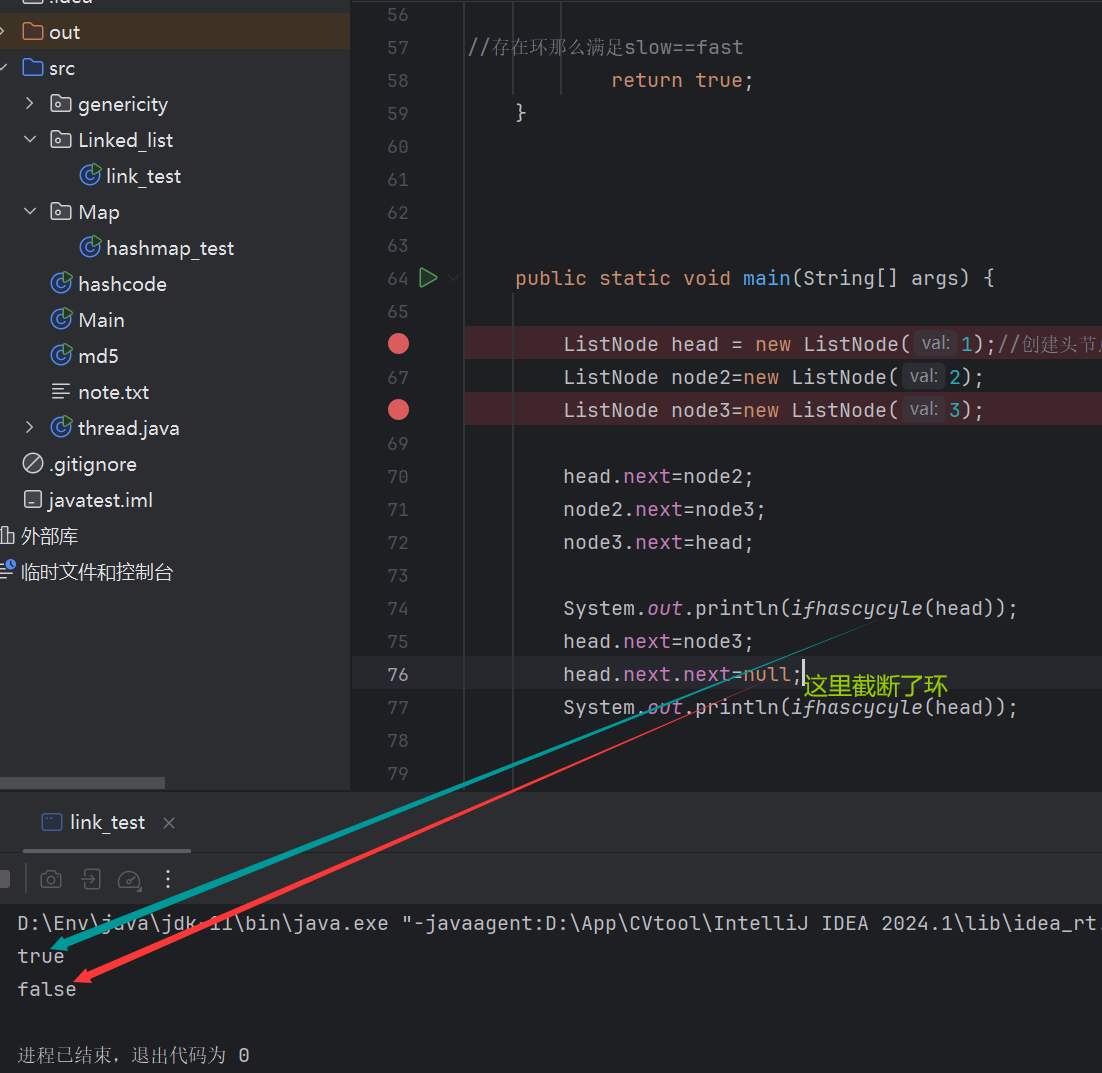The image size is (1102, 1073).
Task: Remove breakpoint on ListNode head line
Action: 398,344
